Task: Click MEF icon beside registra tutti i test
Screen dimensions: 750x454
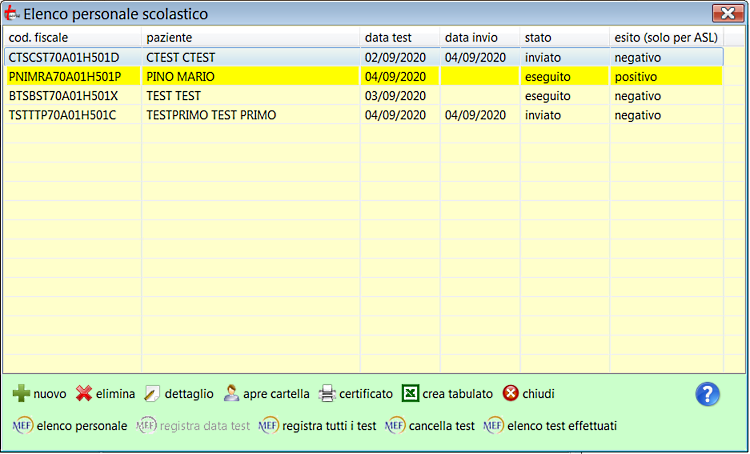Action: pos(268,425)
